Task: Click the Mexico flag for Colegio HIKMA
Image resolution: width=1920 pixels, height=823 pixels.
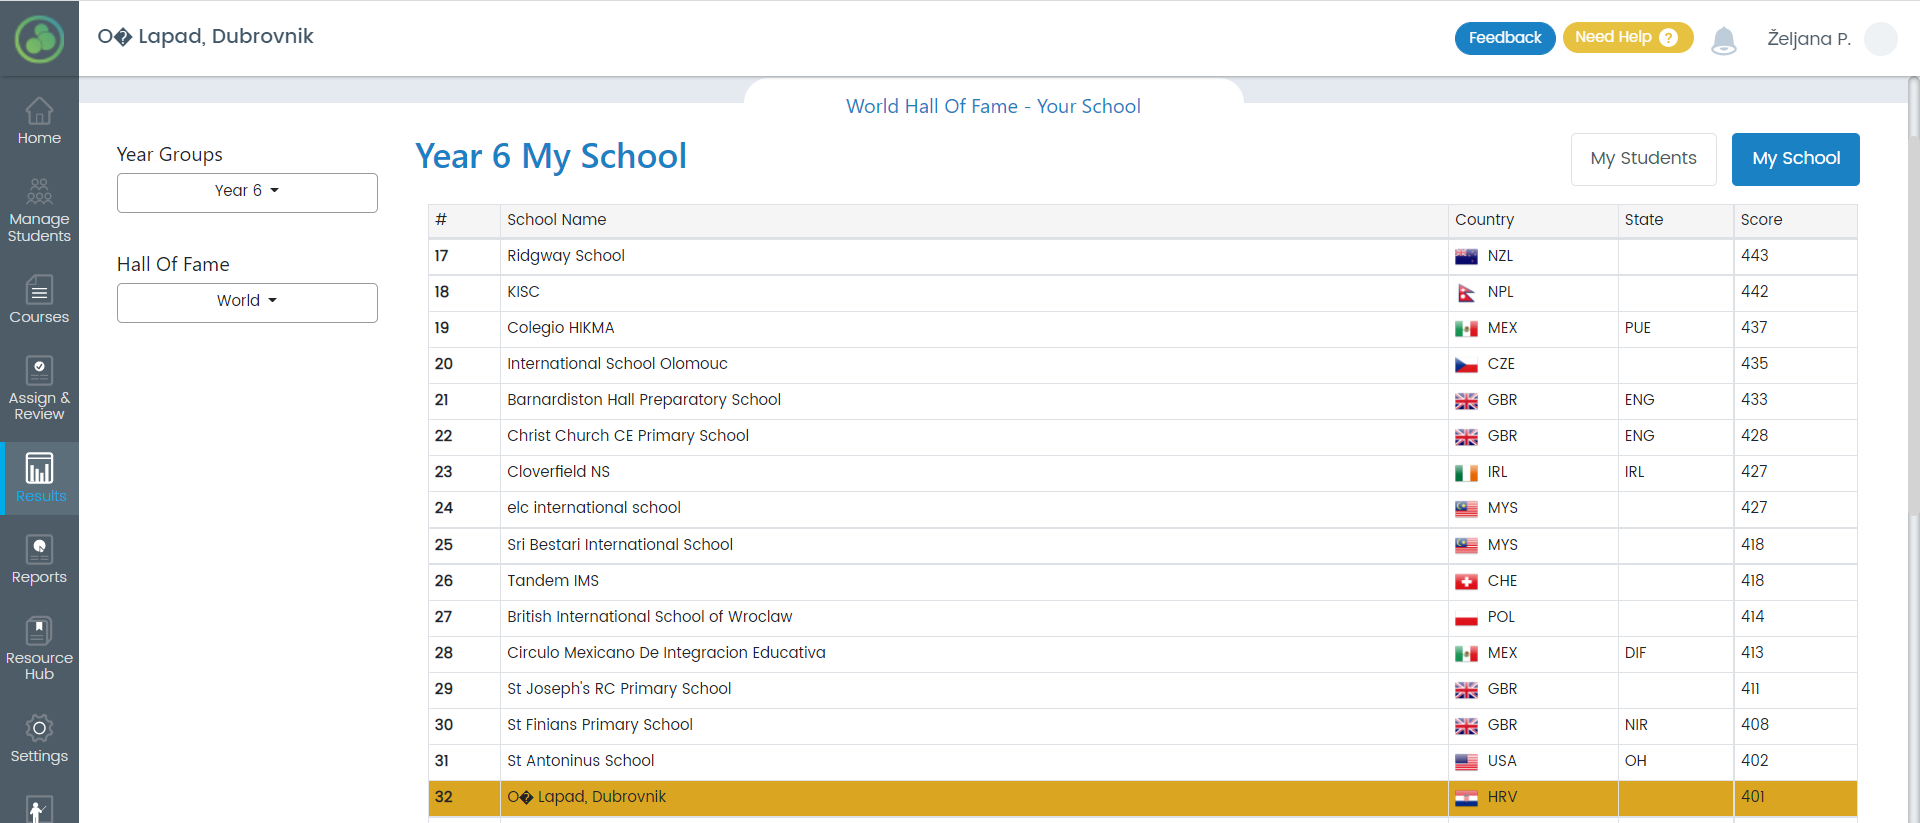Action: pos(1466,329)
